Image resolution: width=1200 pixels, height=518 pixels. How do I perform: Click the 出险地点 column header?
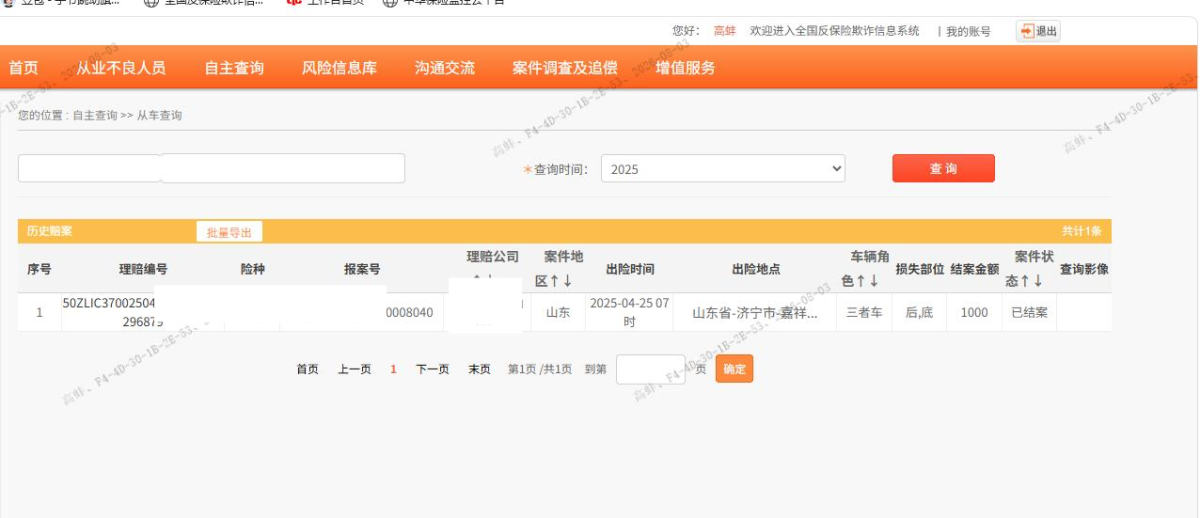pos(756,269)
